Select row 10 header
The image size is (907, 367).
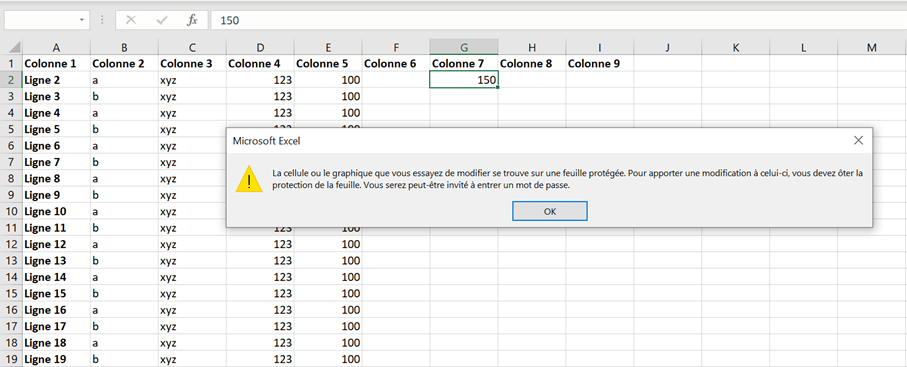point(12,211)
